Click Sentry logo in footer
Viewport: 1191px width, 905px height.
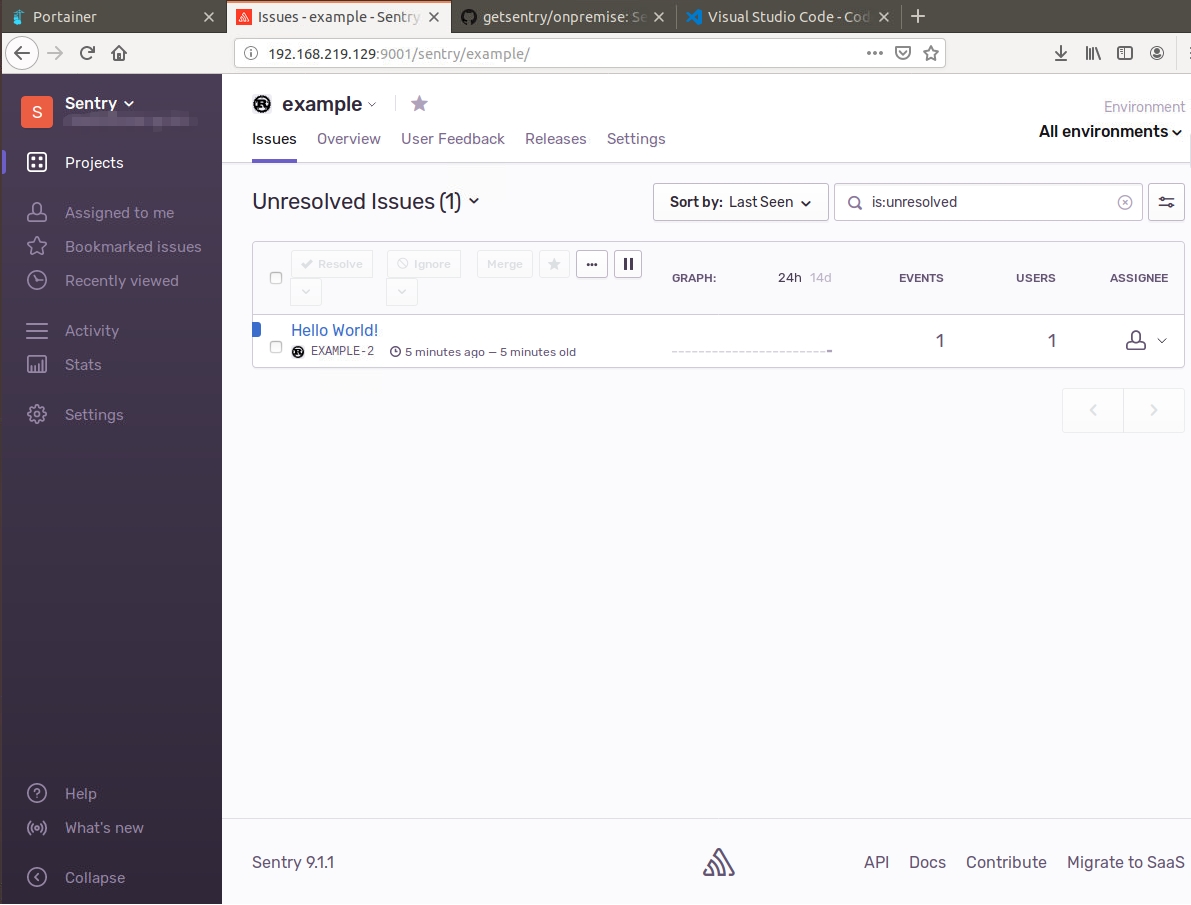[x=719, y=862]
